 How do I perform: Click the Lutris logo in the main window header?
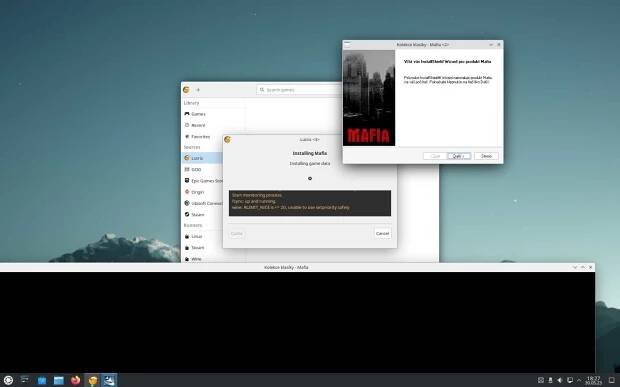pyautogui.click(x=186, y=90)
